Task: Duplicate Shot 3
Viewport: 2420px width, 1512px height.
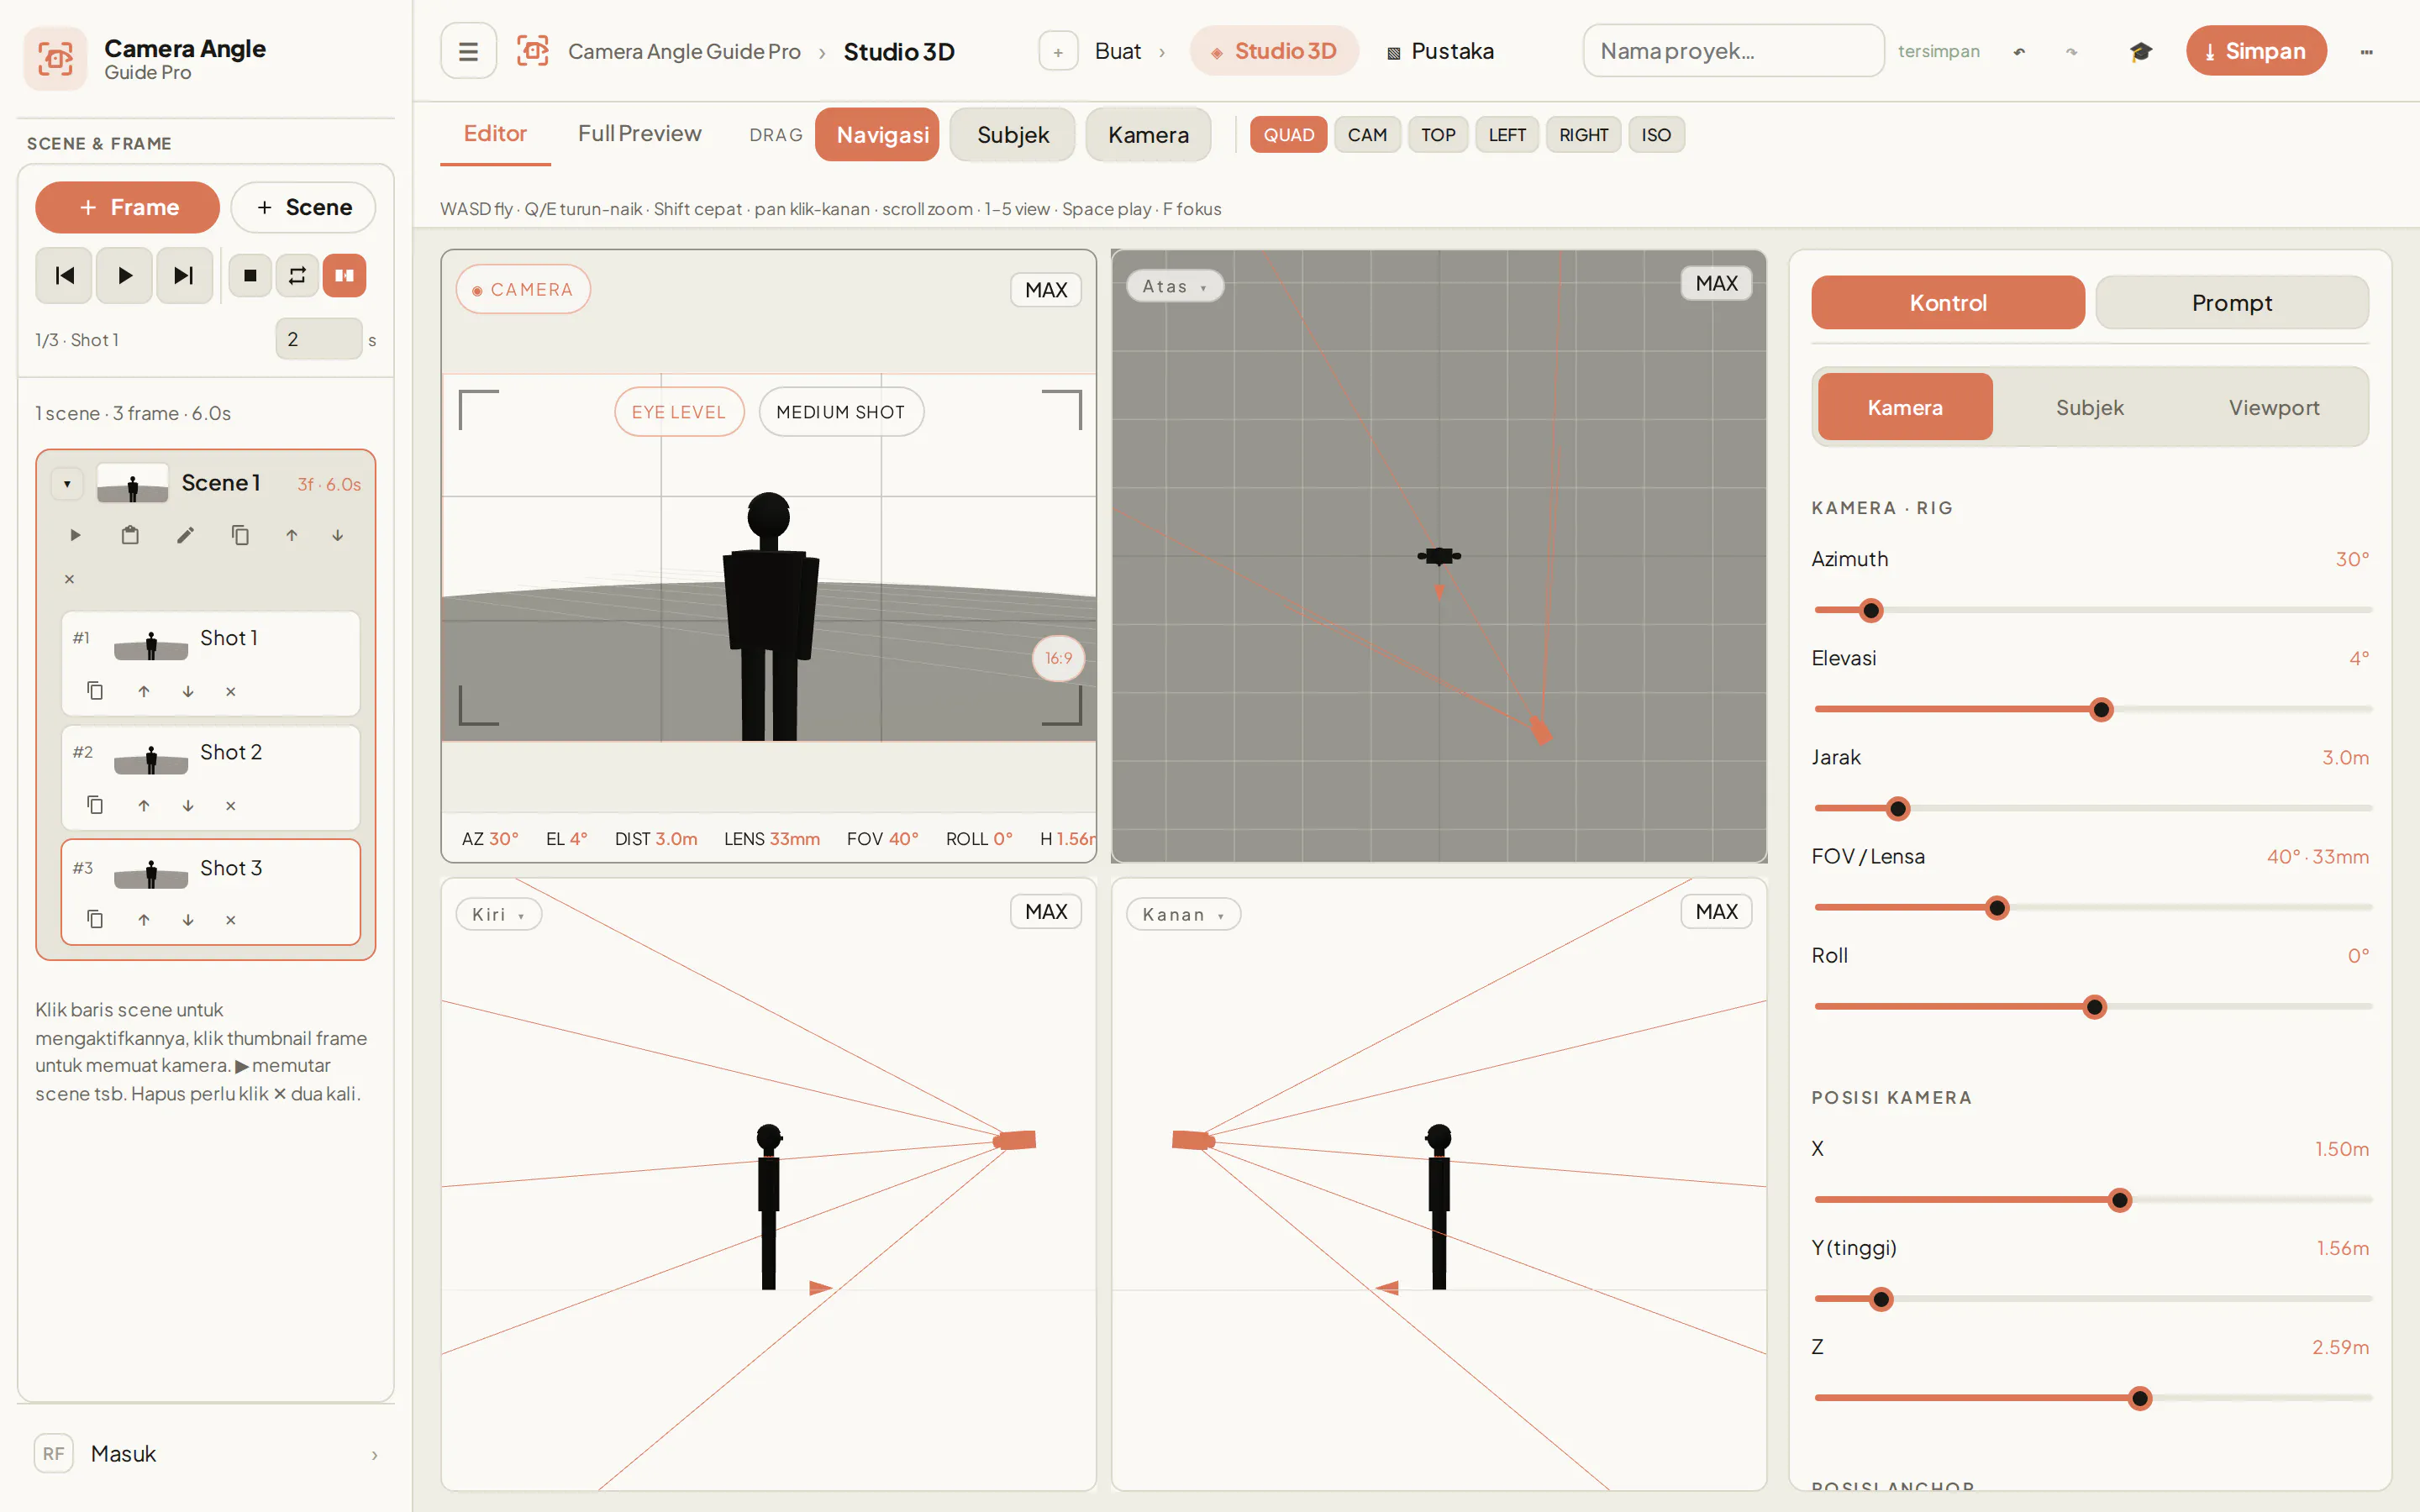Action: pyautogui.click(x=95, y=919)
